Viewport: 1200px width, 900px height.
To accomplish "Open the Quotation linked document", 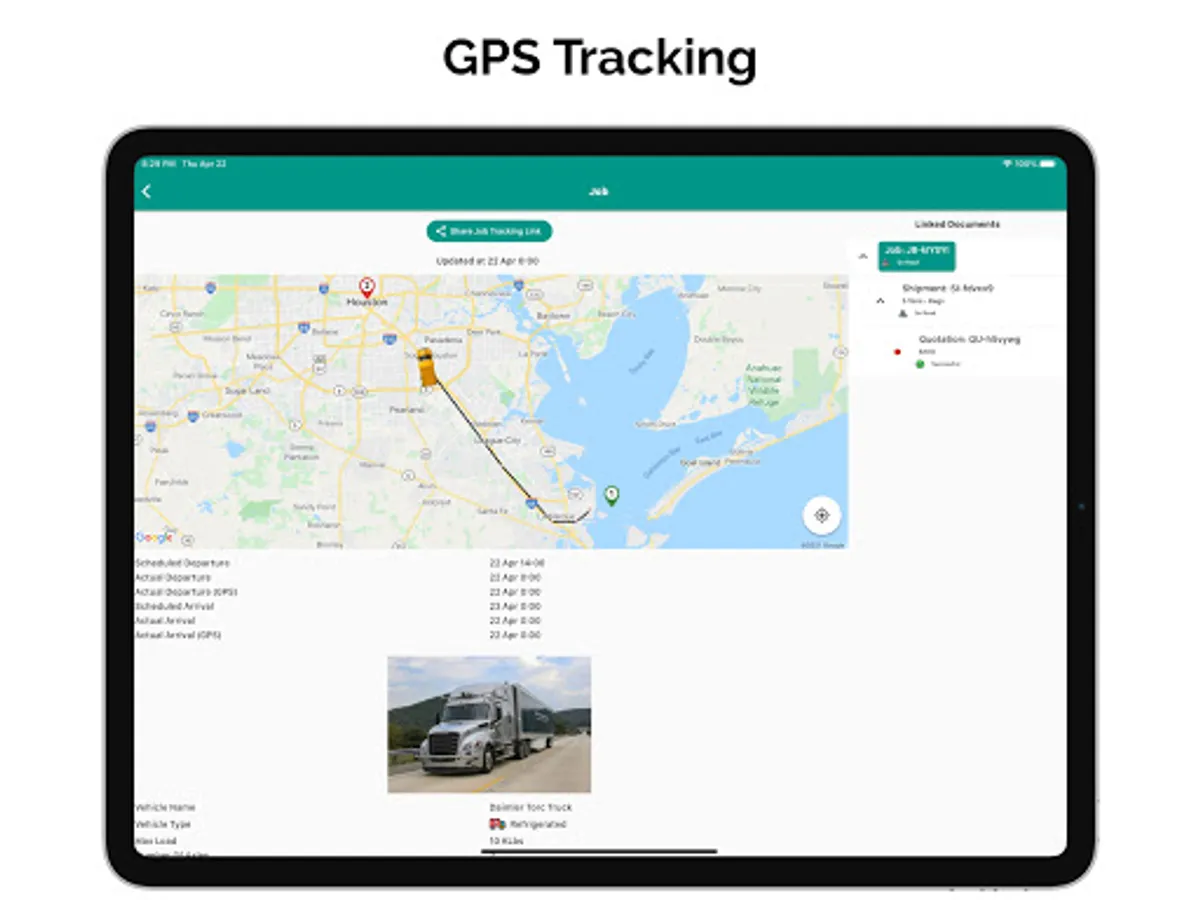I will [969, 339].
